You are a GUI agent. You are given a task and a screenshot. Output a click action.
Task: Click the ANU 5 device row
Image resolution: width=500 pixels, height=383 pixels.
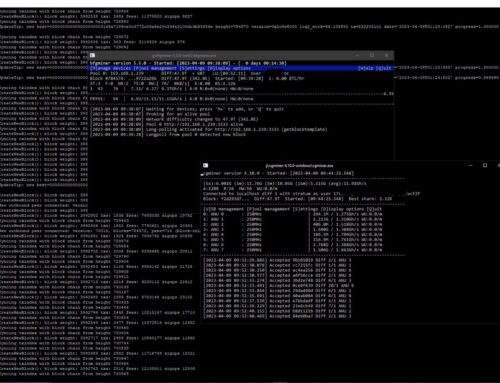293,240
